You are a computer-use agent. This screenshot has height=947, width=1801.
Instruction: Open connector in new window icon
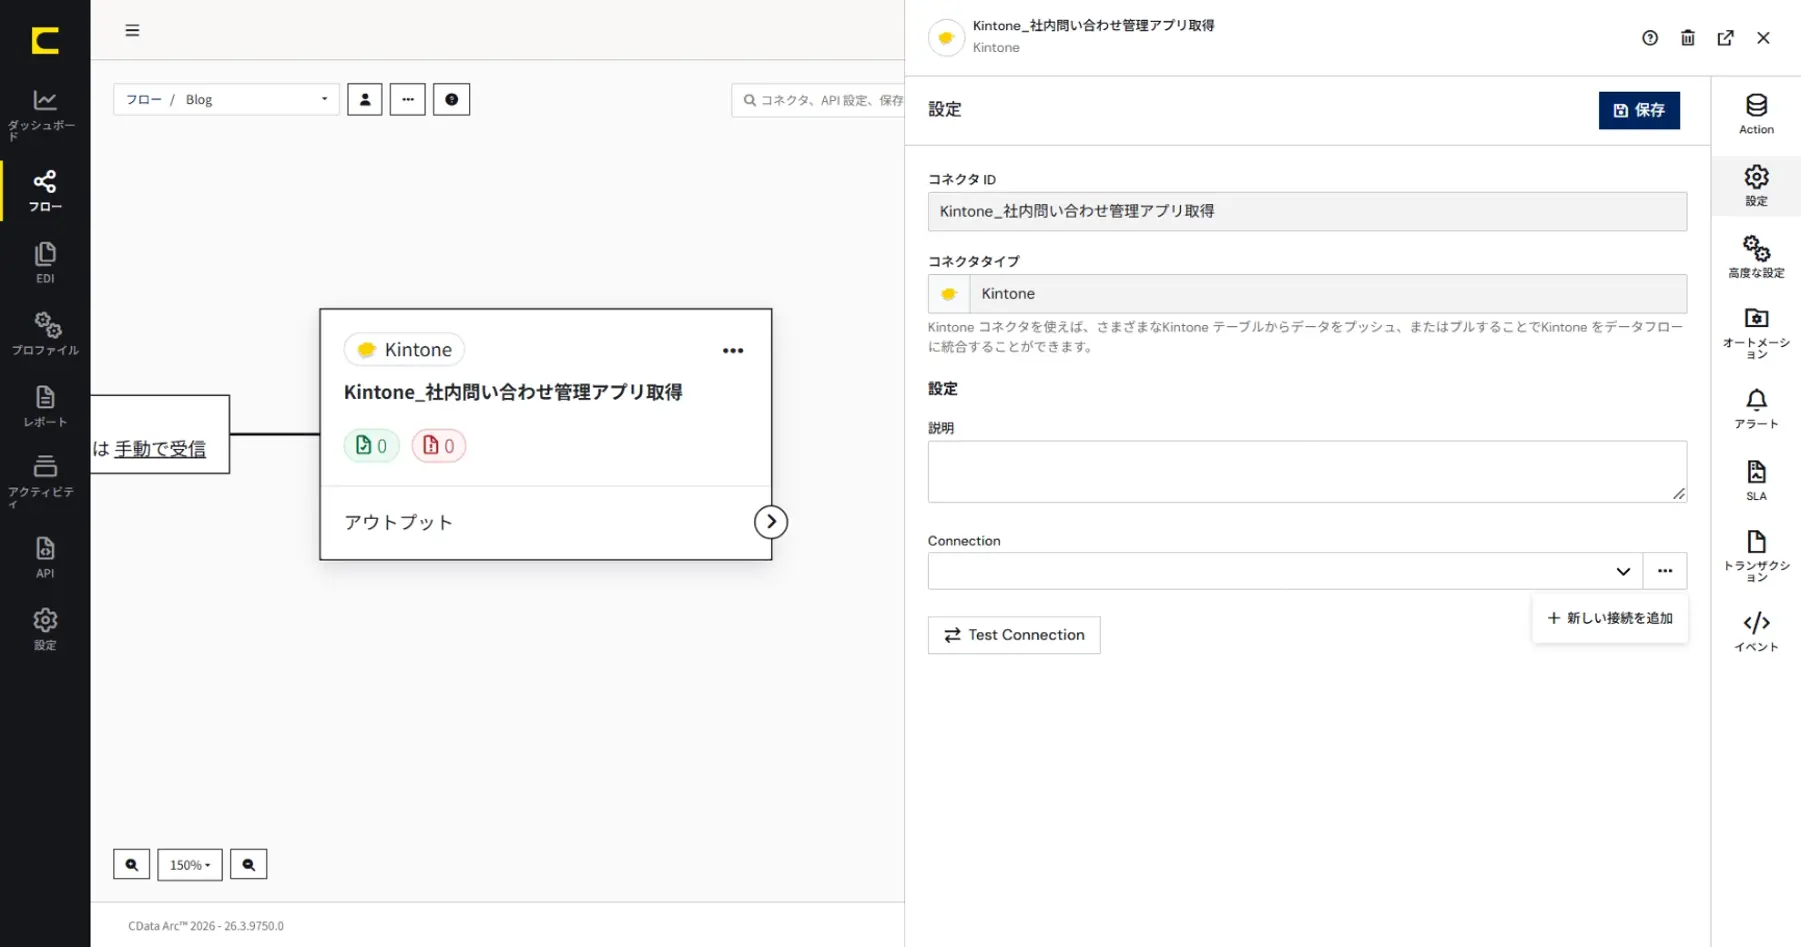[x=1726, y=38]
